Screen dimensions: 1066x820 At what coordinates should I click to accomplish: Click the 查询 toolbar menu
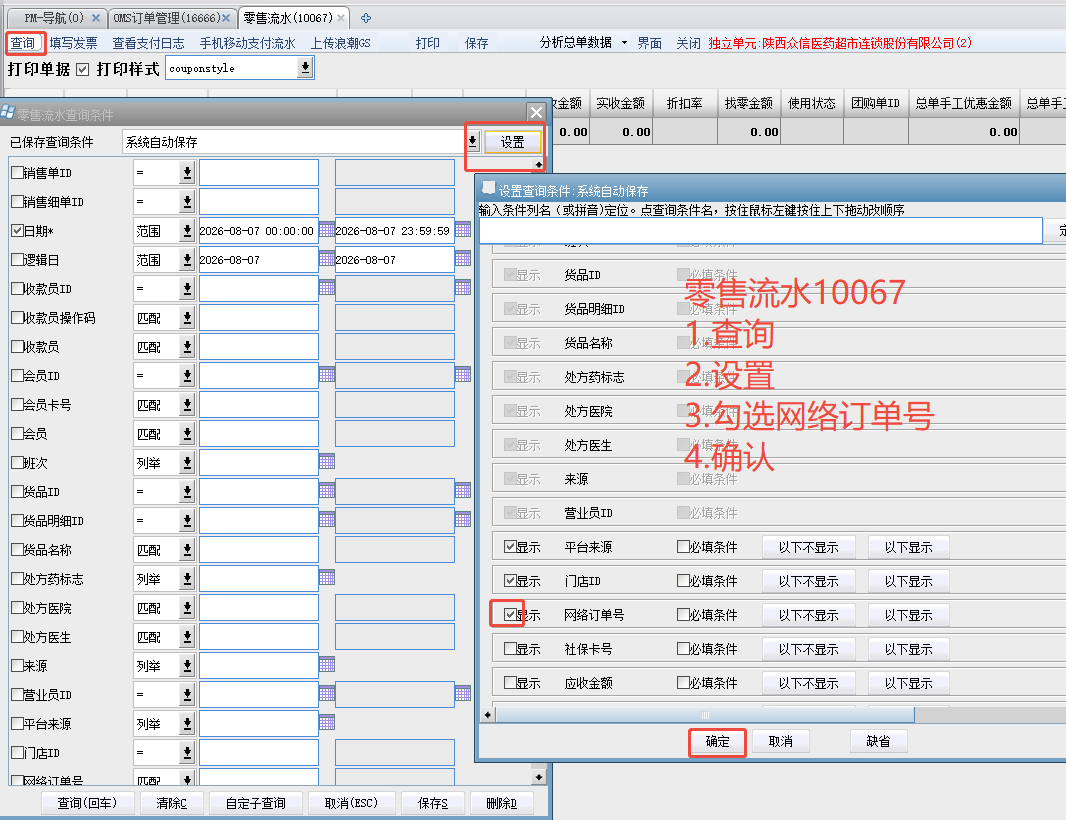22,43
